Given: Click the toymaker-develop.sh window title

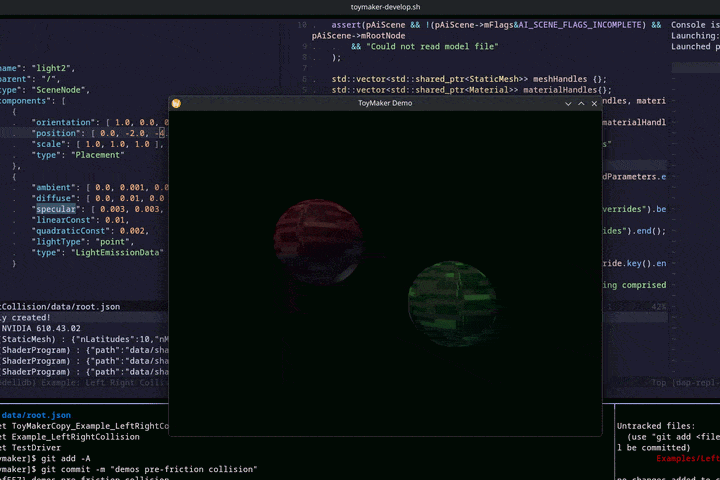Looking at the screenshot, I should coord(385,7).
